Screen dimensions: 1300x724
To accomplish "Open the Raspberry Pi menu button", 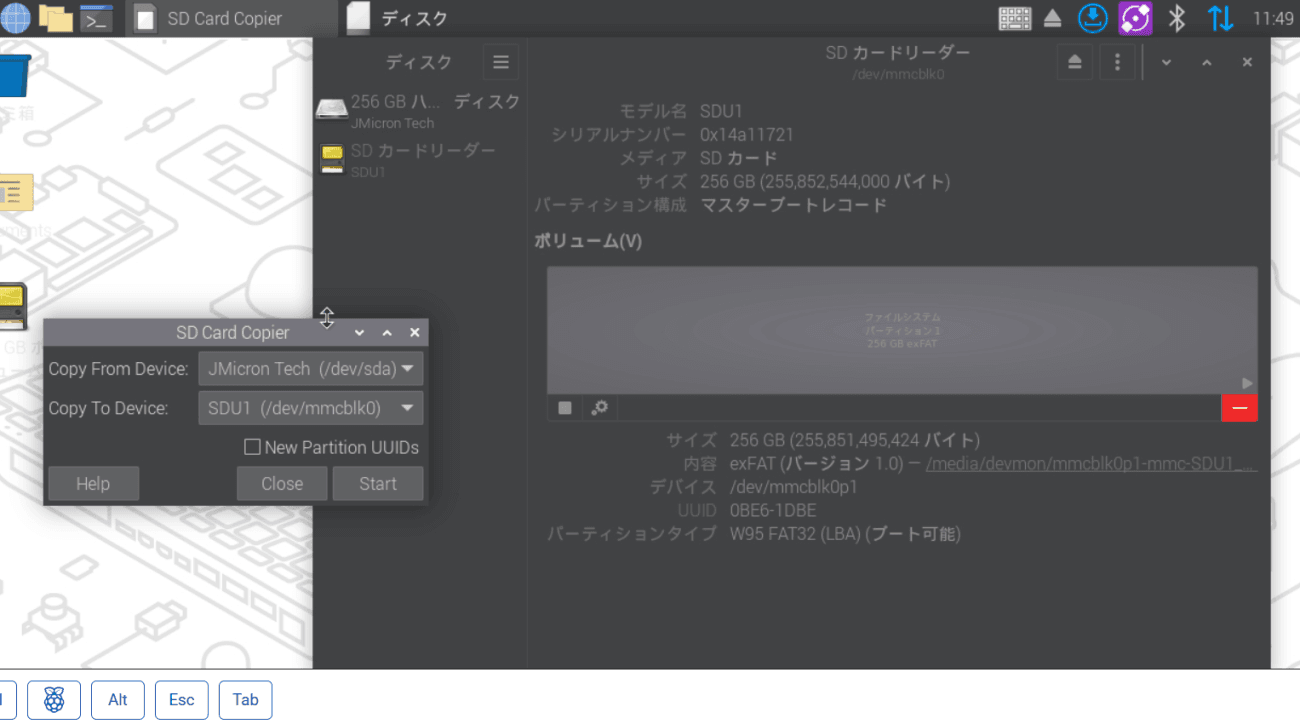I will coord(54,700).
